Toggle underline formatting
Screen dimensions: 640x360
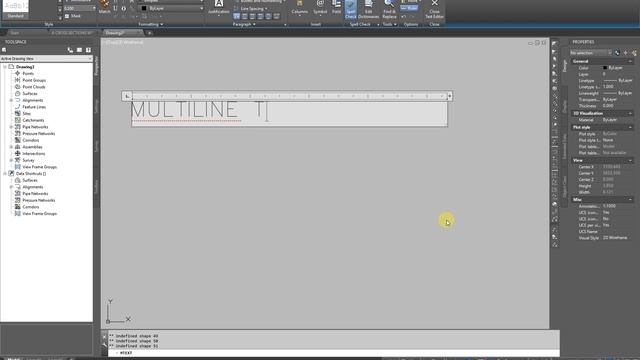[116, 8]
